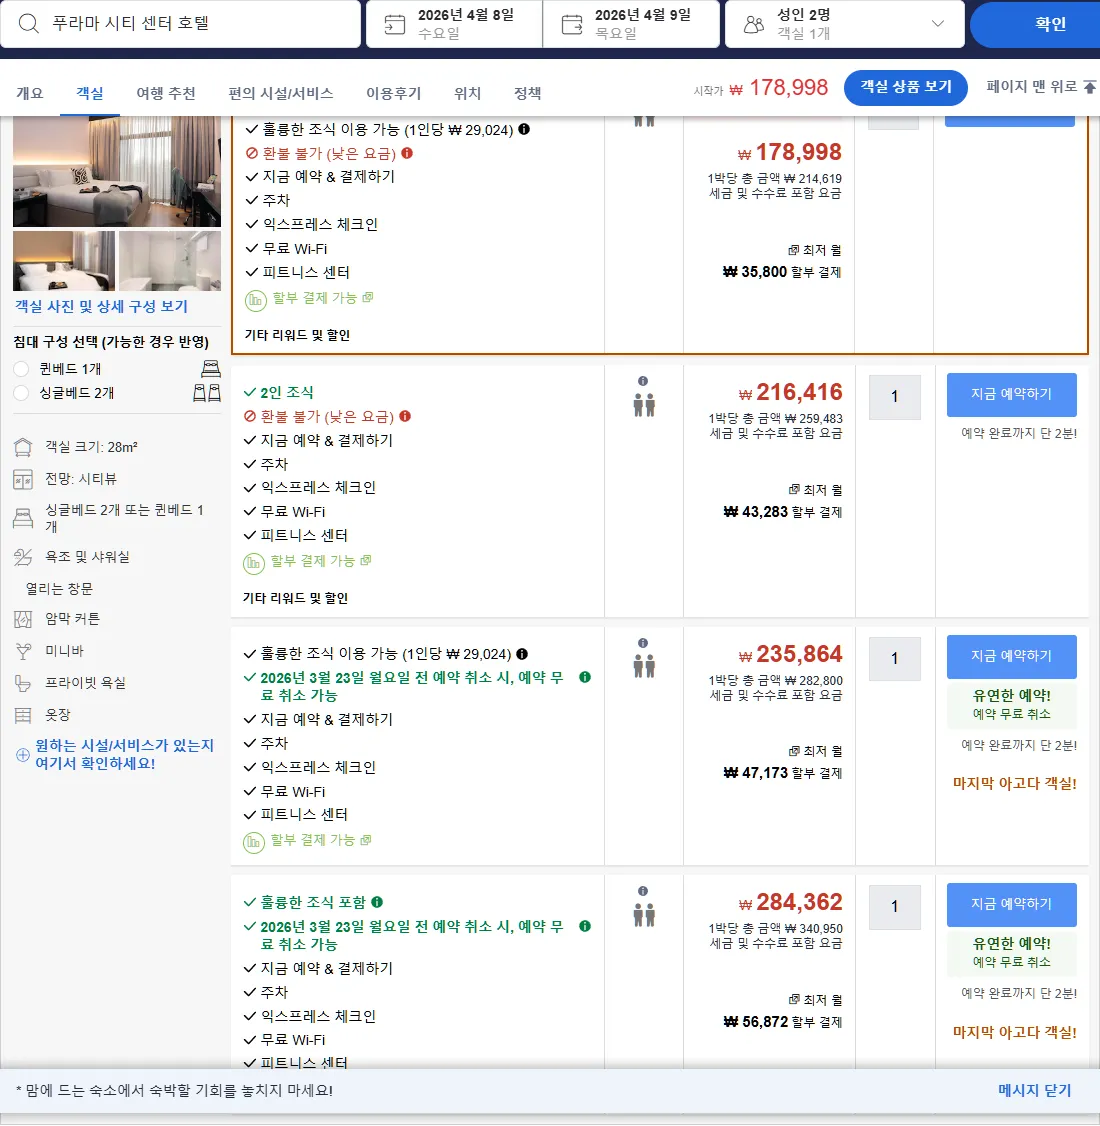Click the plus icon beside amenities link
The height and width of the screenshot is (1126, 1100).
point(23,755)
